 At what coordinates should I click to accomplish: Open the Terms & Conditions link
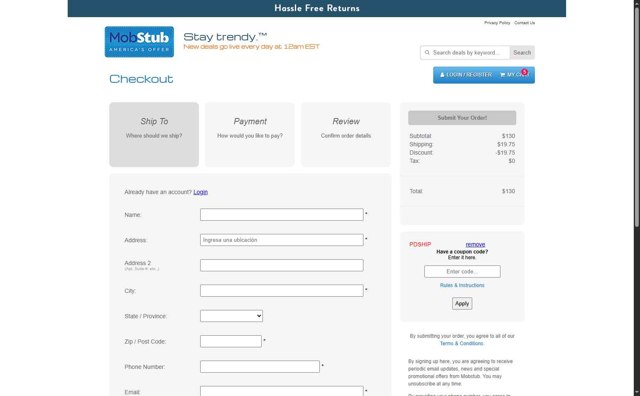[x=462, y=344]
